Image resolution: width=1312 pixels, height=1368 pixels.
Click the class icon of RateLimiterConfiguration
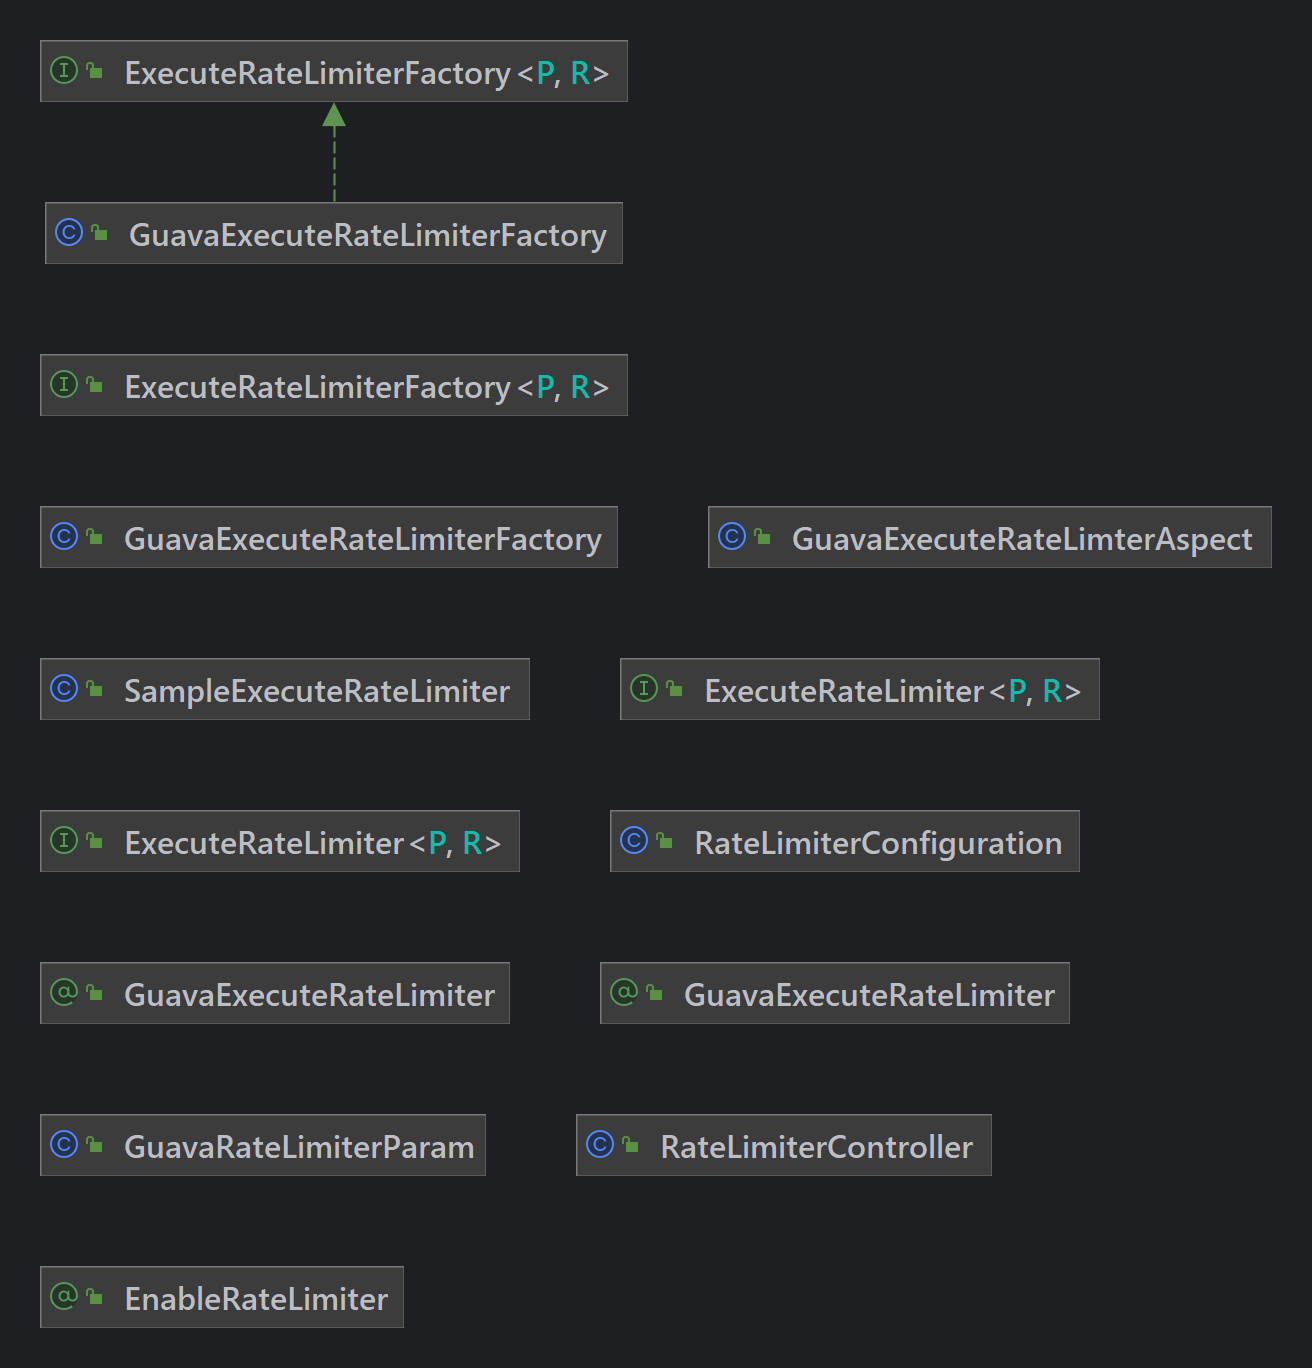pyautogui.click(x=634, y=841)
